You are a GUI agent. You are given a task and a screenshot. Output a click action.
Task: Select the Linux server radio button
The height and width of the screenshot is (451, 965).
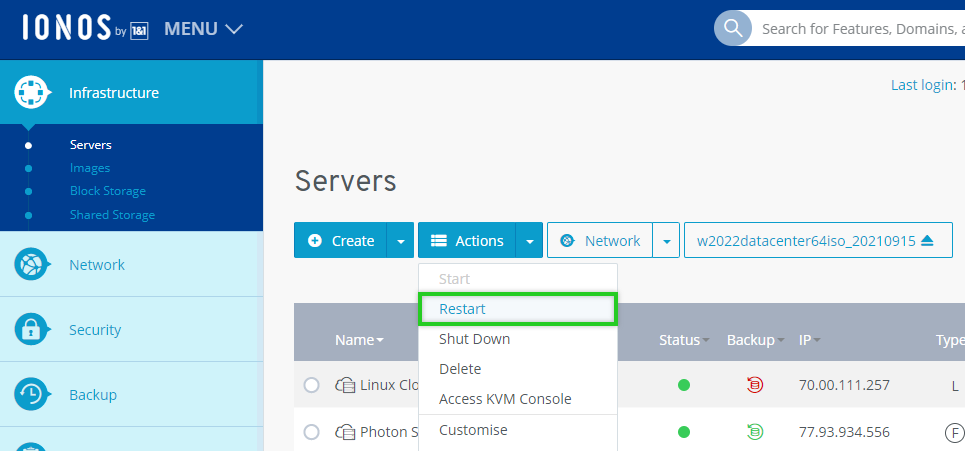311,385
